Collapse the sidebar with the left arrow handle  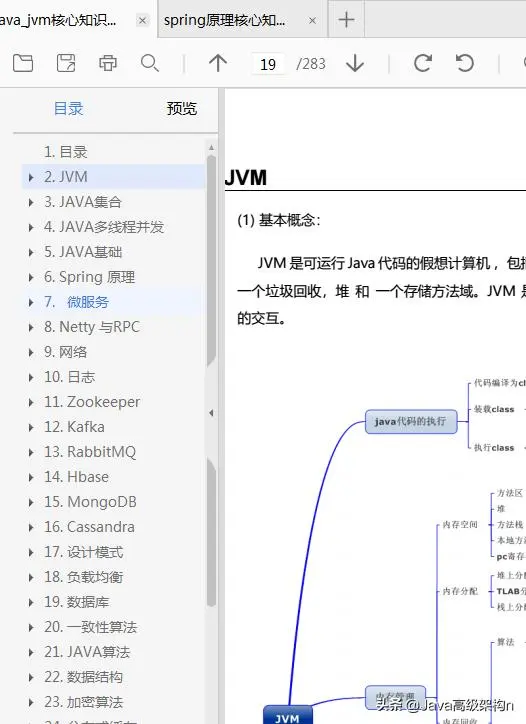pos(211,413)
